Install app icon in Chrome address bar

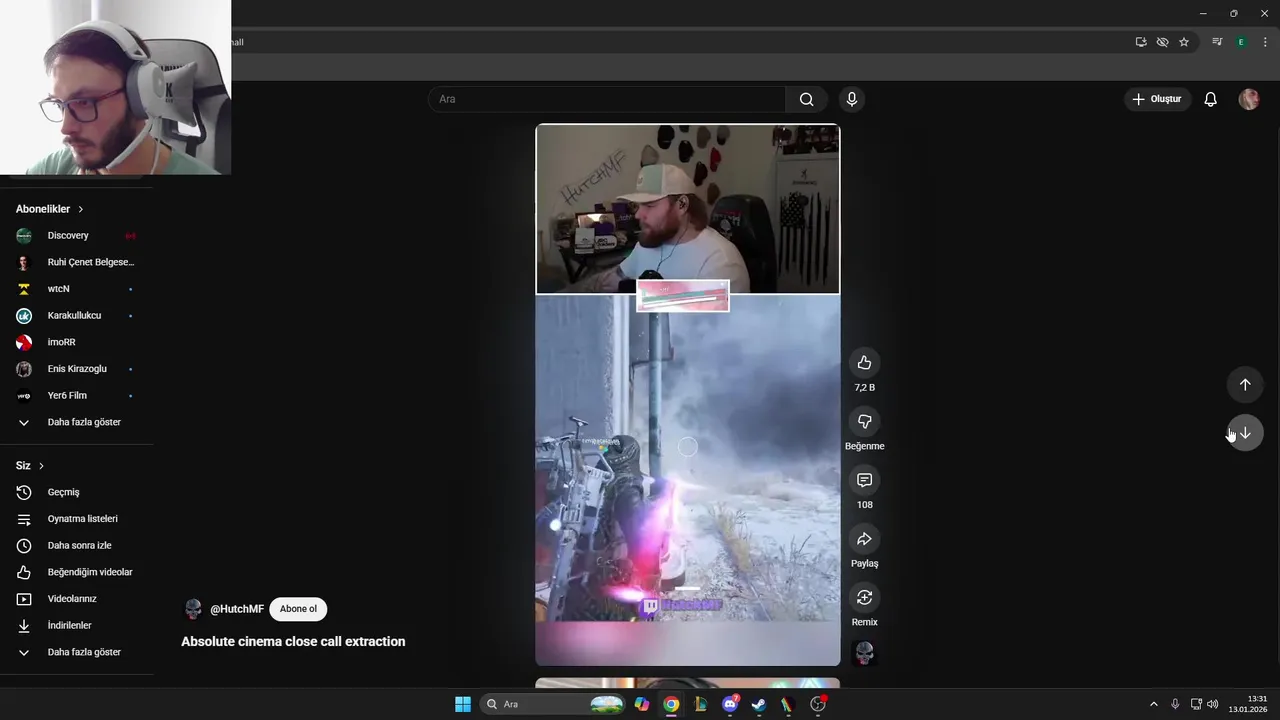pyautogui.click(x=1141, y=42)
